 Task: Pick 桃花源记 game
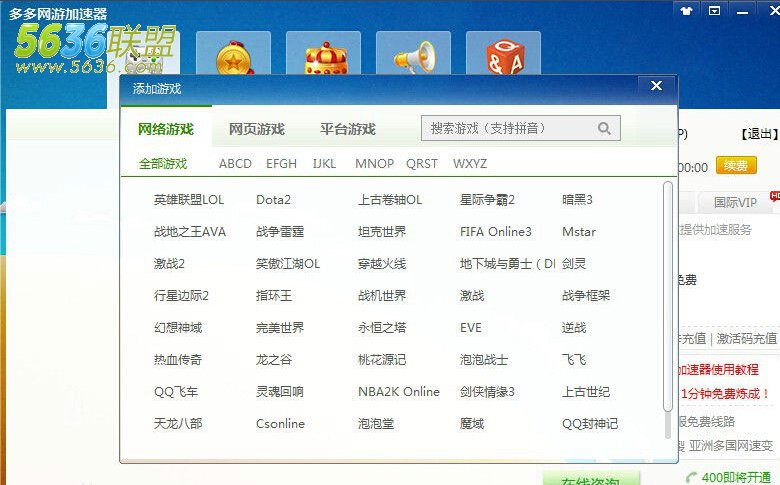[382, 360]
